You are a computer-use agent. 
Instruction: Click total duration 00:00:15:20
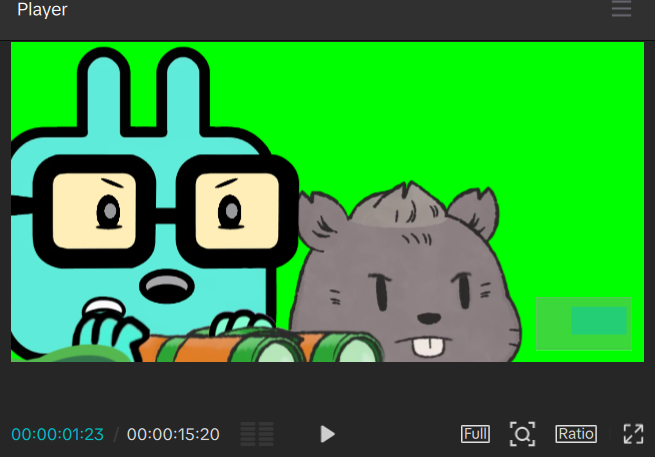pyautogui.click(x=173, y=434)
